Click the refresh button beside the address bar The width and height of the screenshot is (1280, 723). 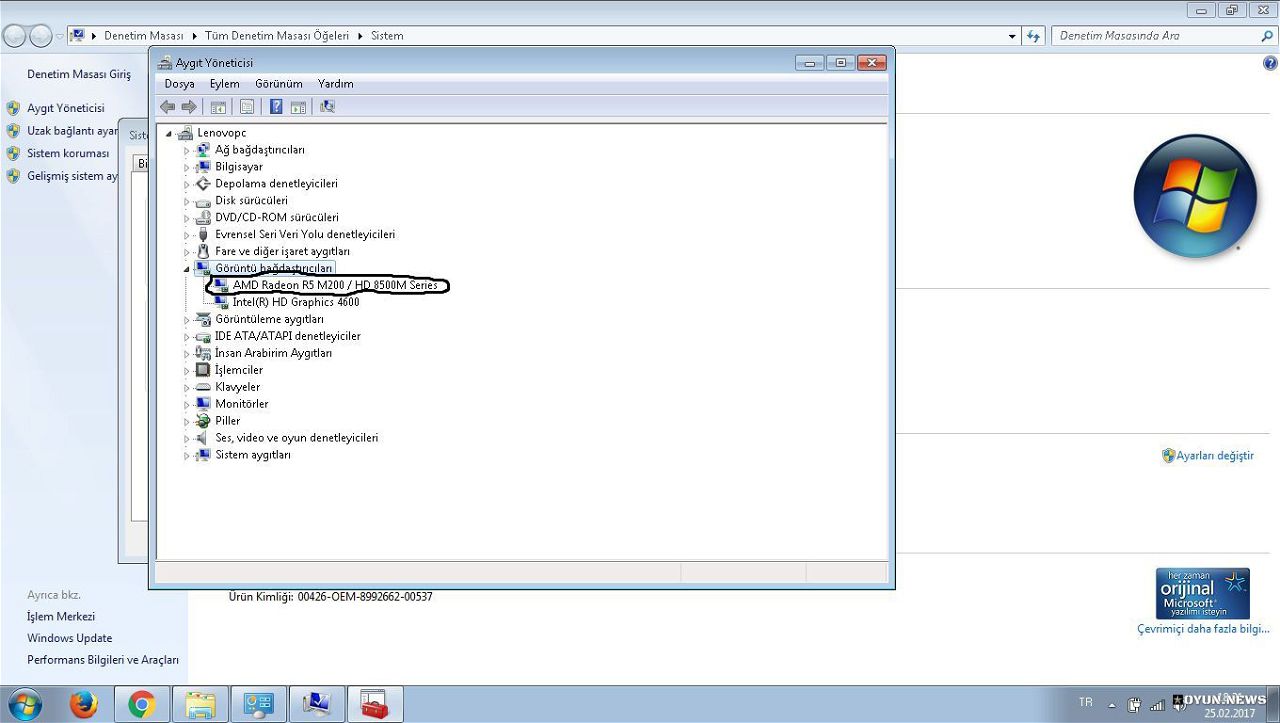coord(1035,36)
